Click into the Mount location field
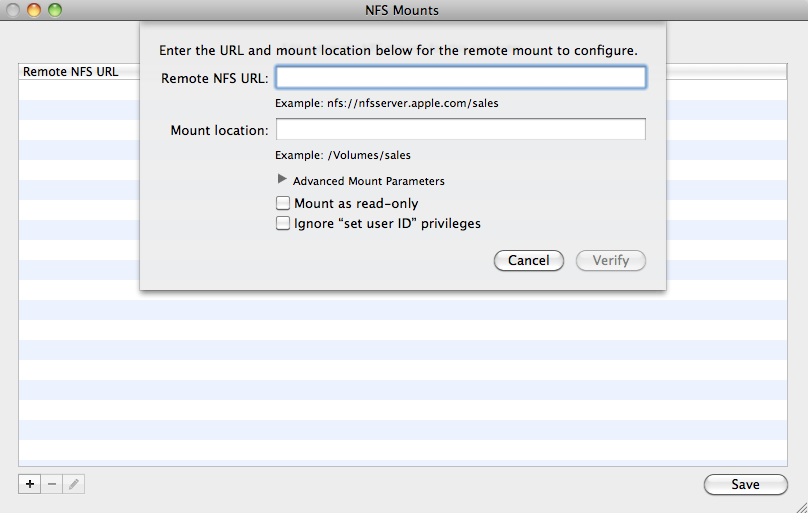This screenshot has height=513, width=808. click(x=460, y=129)
